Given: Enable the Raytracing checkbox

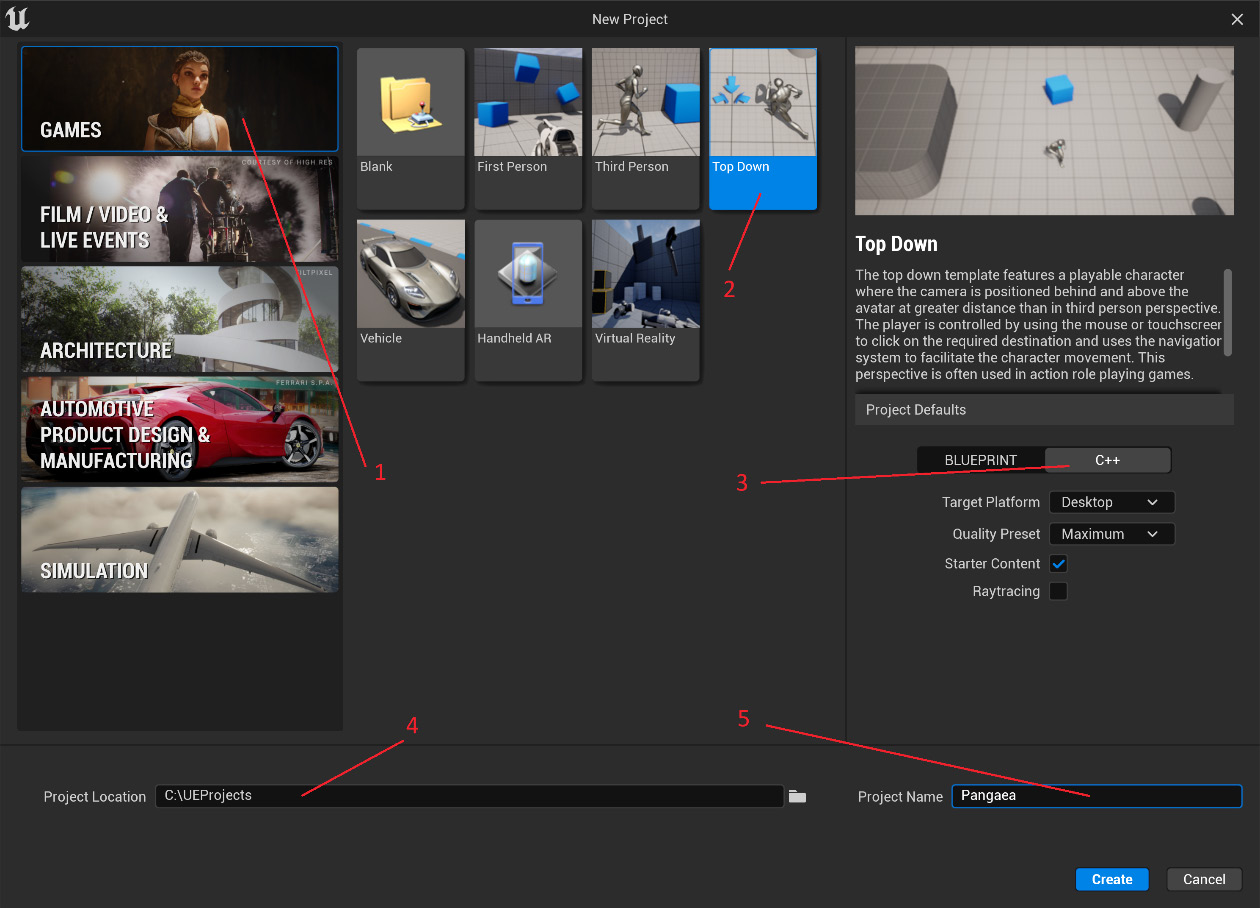Looking at the screenshot, I should (1058, 591).
